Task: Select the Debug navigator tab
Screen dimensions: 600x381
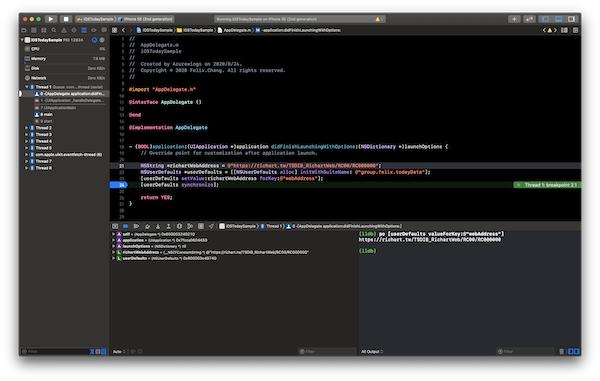Action: 84,30
